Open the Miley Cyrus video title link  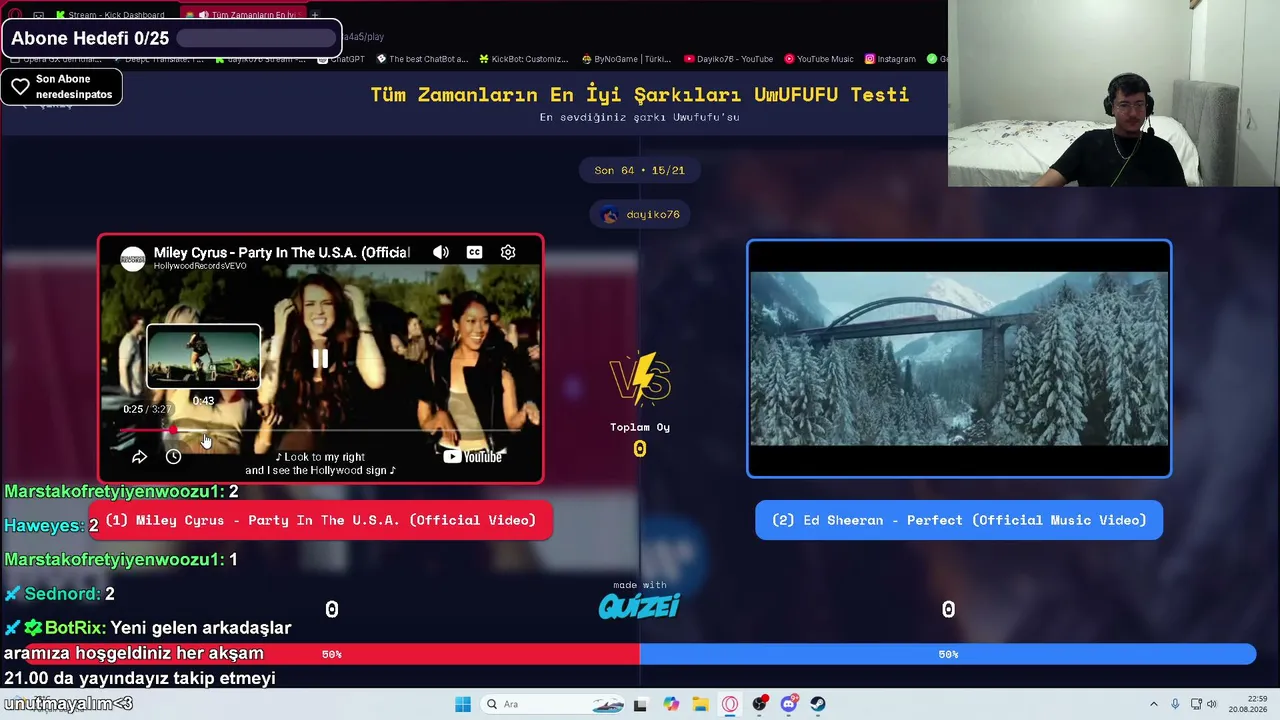click(282, 252)
